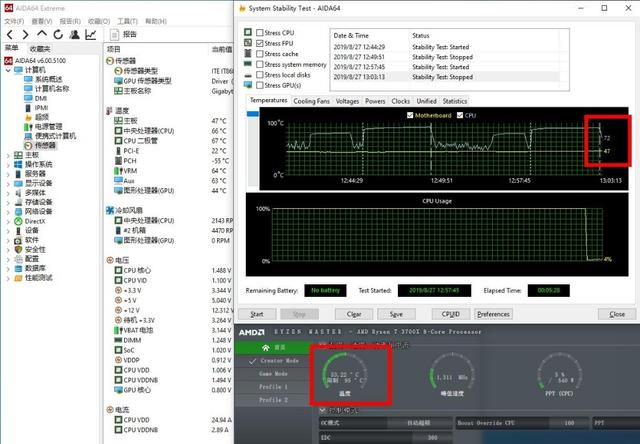The width and height of the screenshot is (640, 444).
Task: Open the 查看(V) menu
Action: click(x=42, y=21)
